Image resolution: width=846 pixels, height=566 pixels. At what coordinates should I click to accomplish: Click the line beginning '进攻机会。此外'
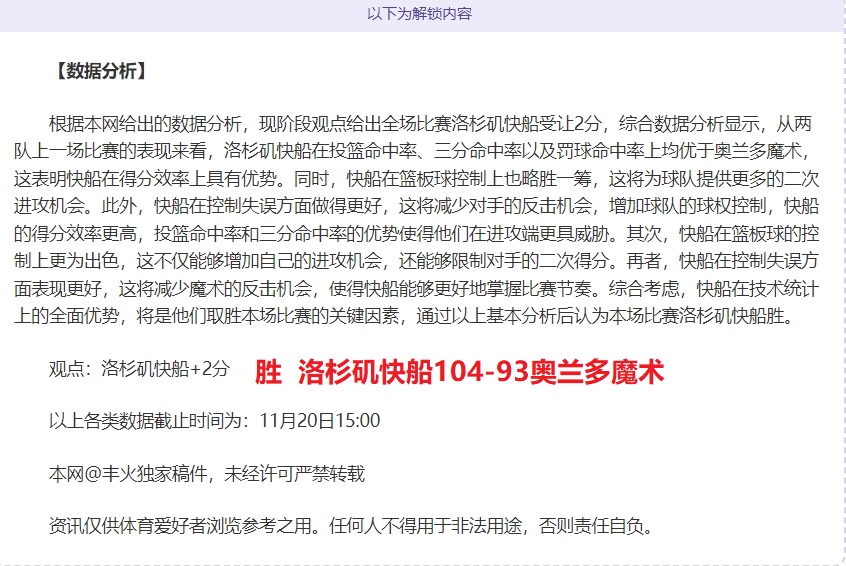pos(417,206)
